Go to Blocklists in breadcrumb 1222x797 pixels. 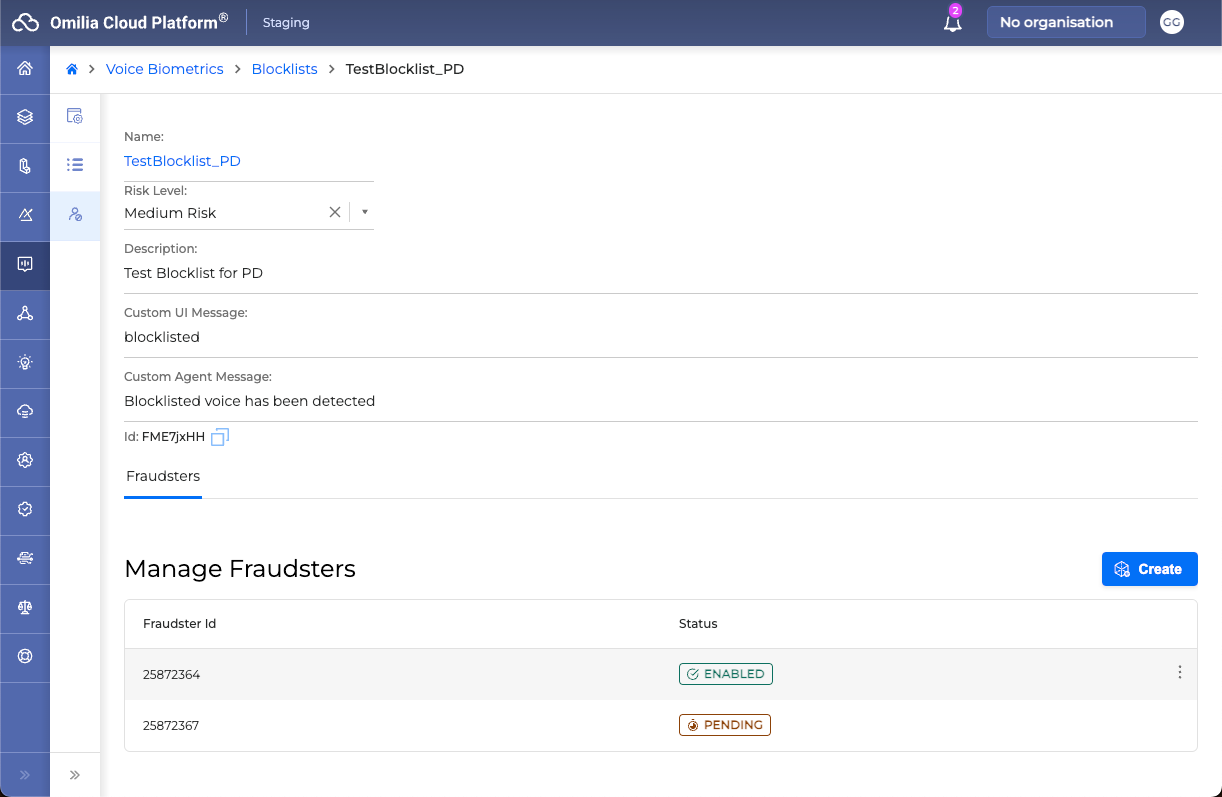tap(284, 69)
